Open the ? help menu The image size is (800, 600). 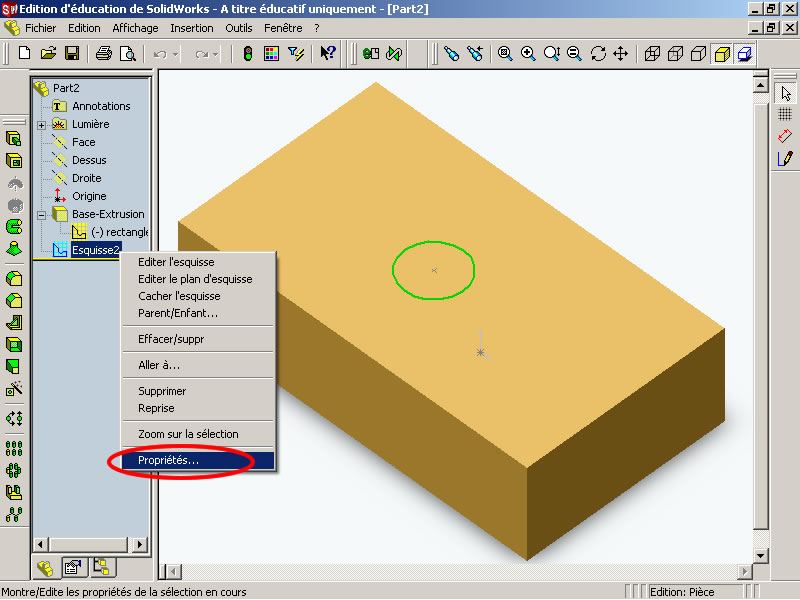(317, 28)
